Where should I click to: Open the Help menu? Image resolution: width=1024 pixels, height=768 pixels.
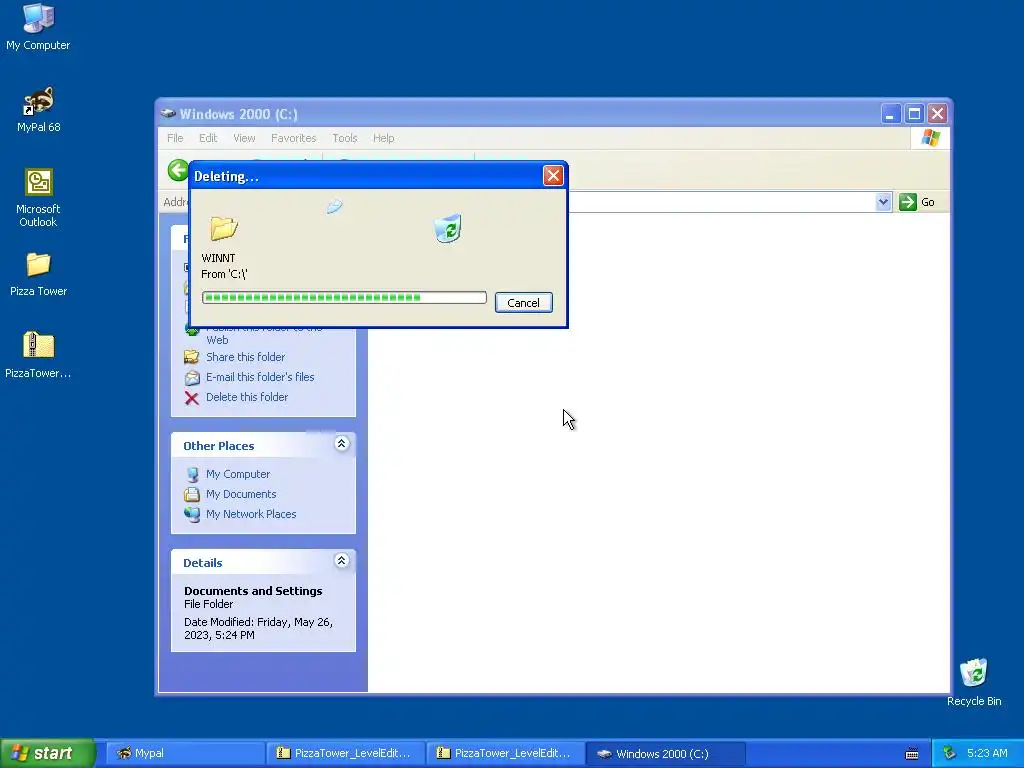pyautogui.click(x=383, y=138)
